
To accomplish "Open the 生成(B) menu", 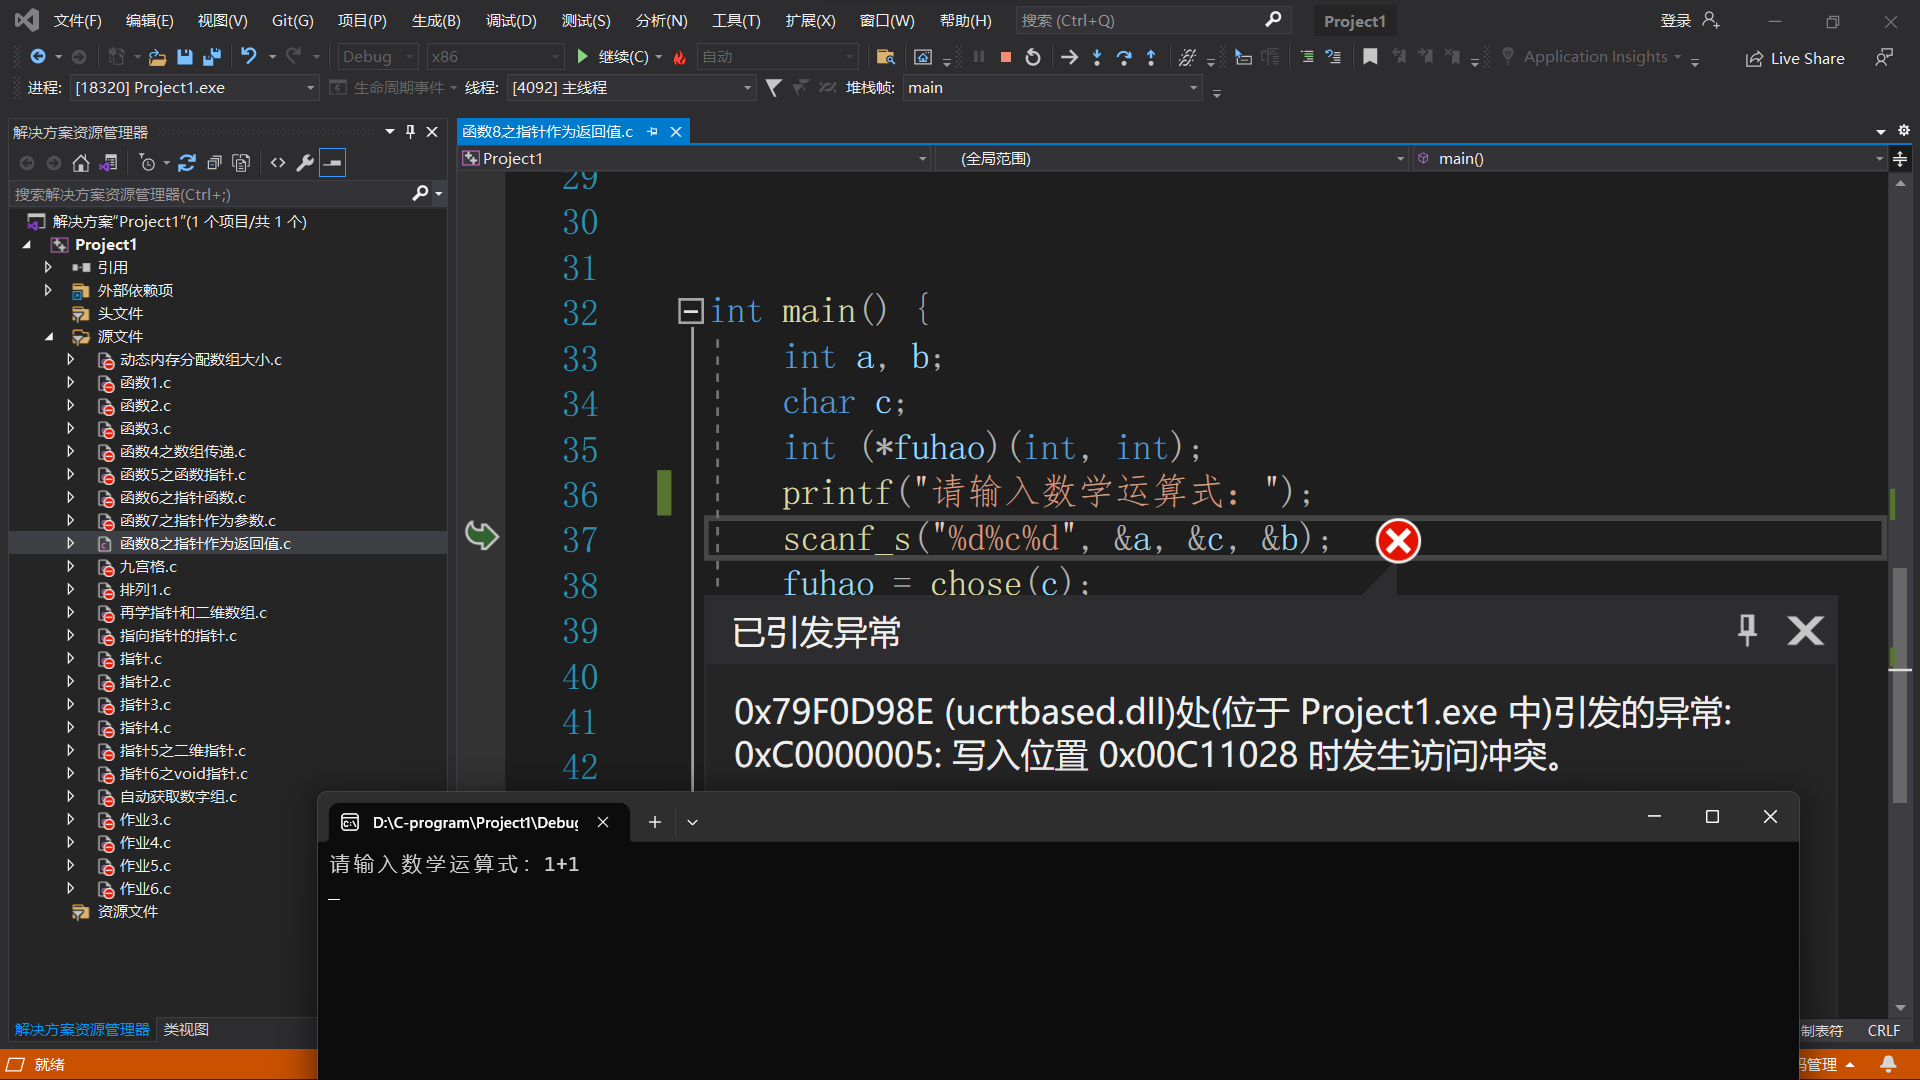I will coord(436,20).
